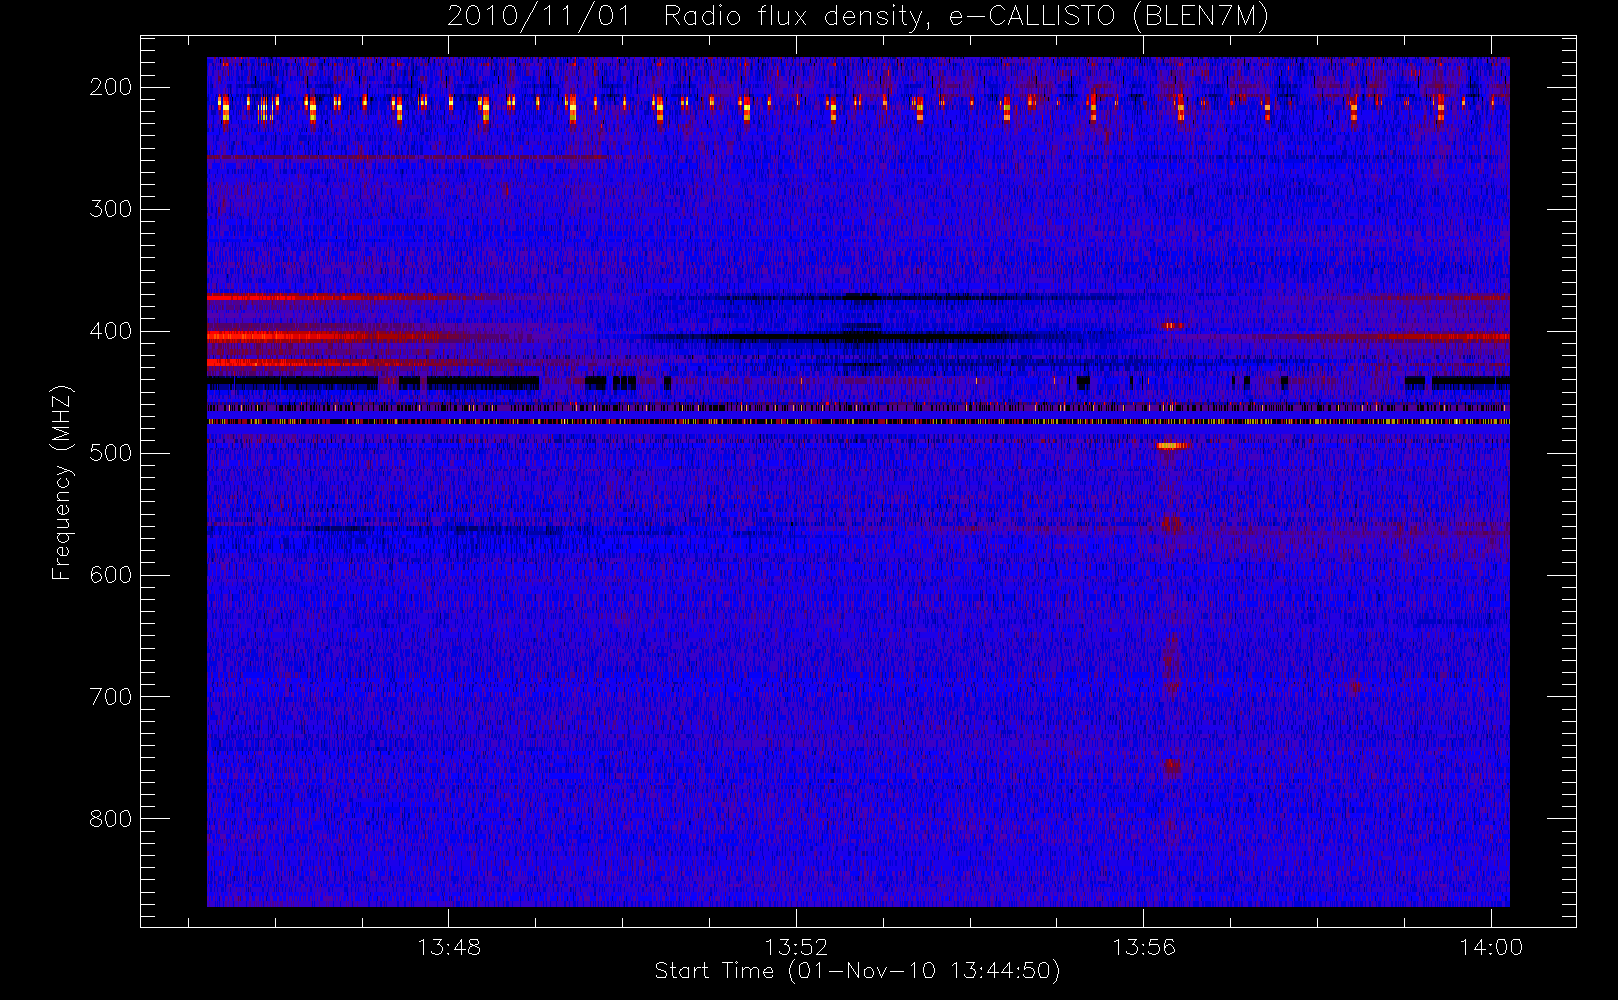Click the 'Start Time (01-Nov-10 13:44:50)' x-axis label
The height and width of the screenshot is (1000, 1618).
pyautogui.click(x=857, y=971)
